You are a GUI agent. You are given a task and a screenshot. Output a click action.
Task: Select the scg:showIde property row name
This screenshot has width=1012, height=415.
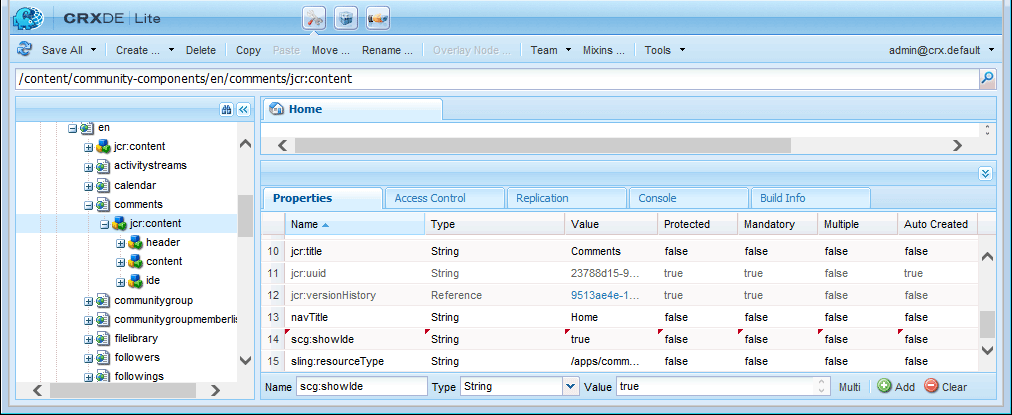tap(322, 339)
